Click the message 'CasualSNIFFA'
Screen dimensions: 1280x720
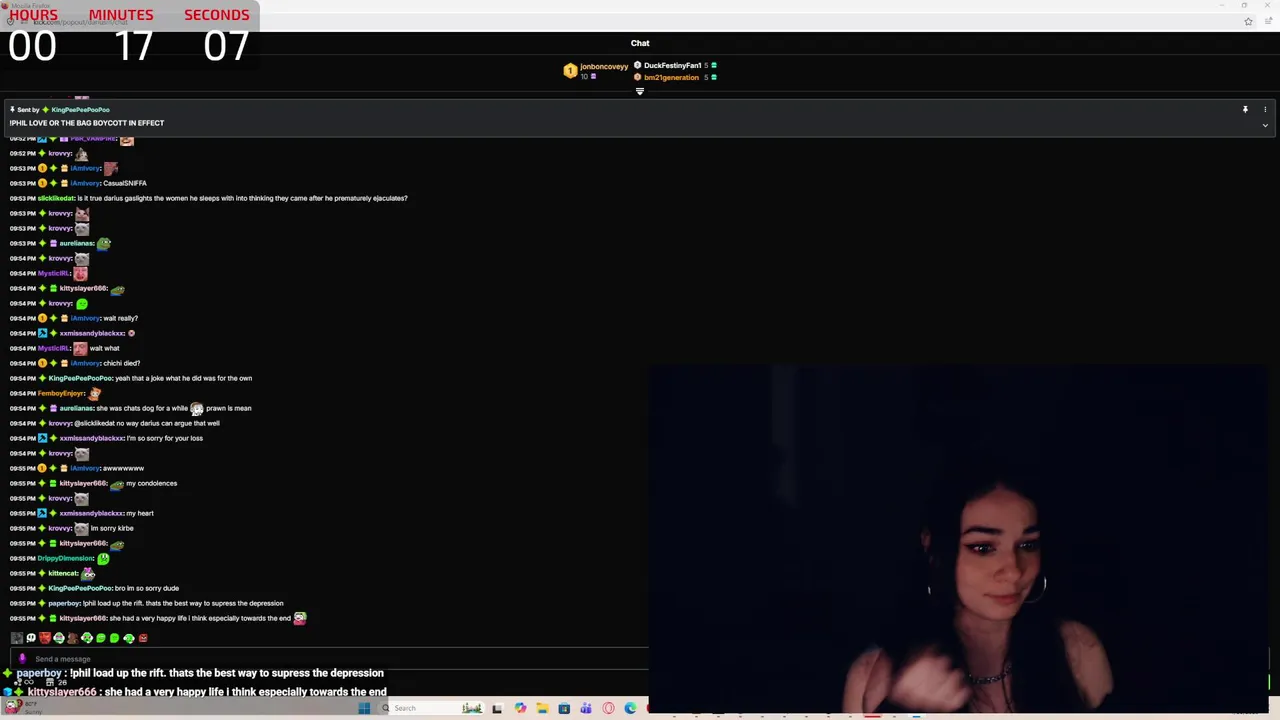125,183
